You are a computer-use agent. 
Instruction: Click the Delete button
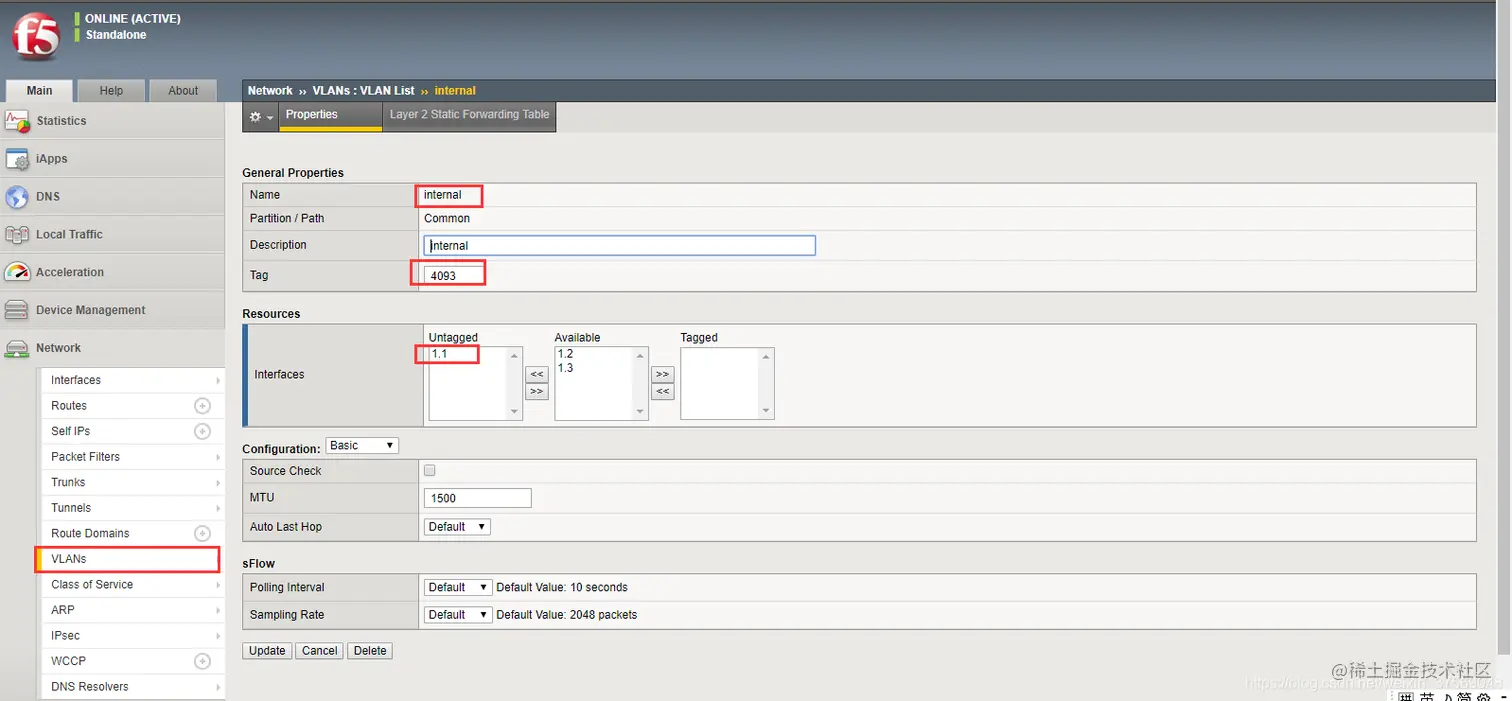370,651
